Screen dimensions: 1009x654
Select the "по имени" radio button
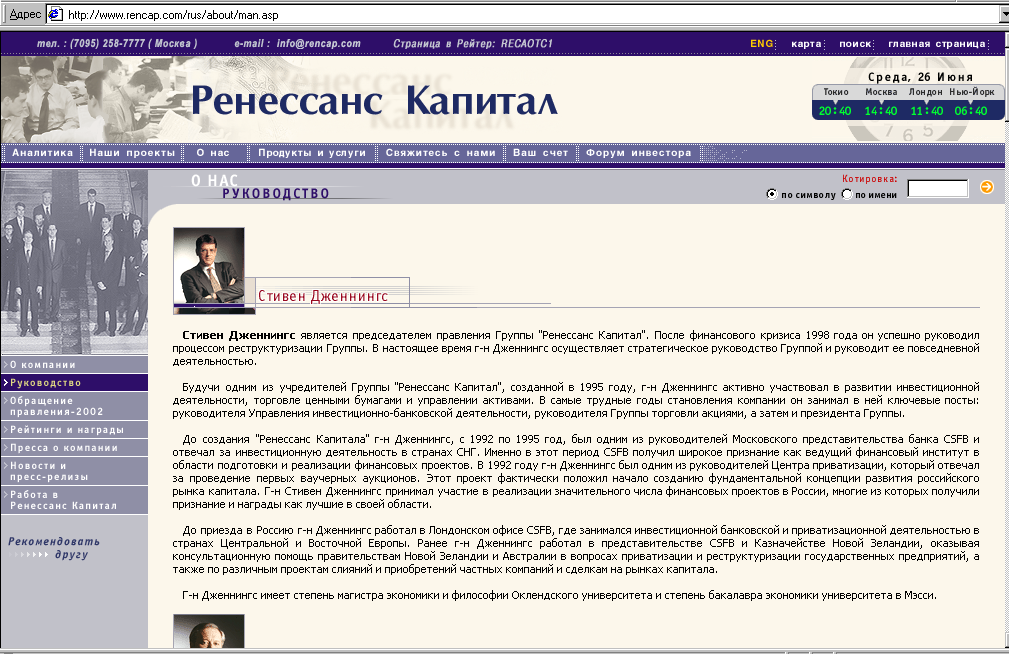847,194
